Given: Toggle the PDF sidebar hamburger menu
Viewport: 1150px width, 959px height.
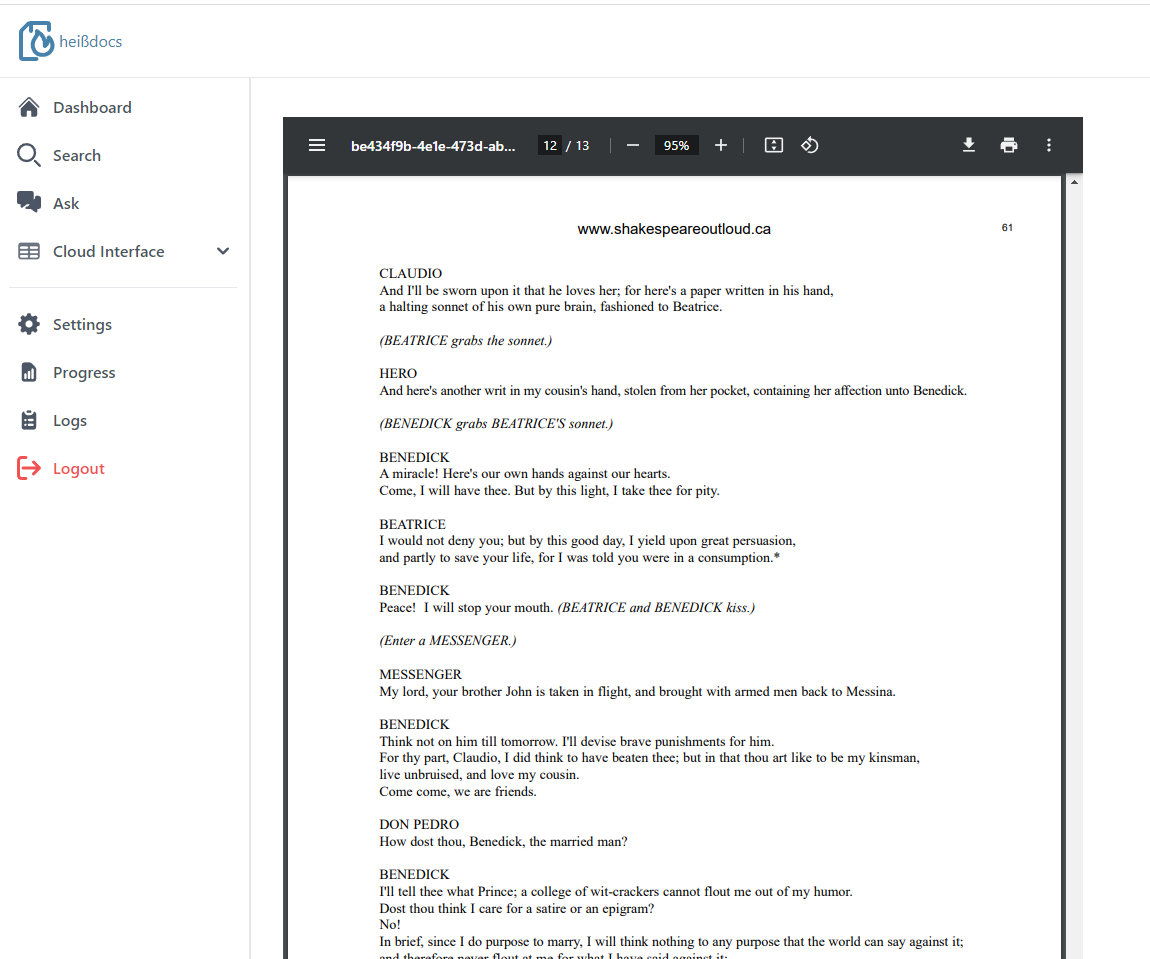Looking at the screenshot, I should pos(317,145).
